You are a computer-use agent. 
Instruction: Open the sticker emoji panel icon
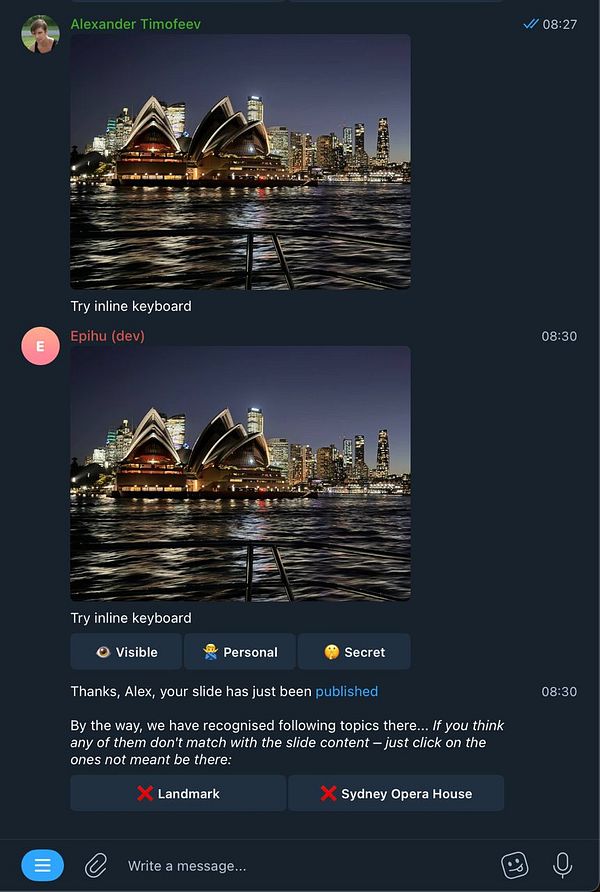pyautogui.click(x=515, y=865)
